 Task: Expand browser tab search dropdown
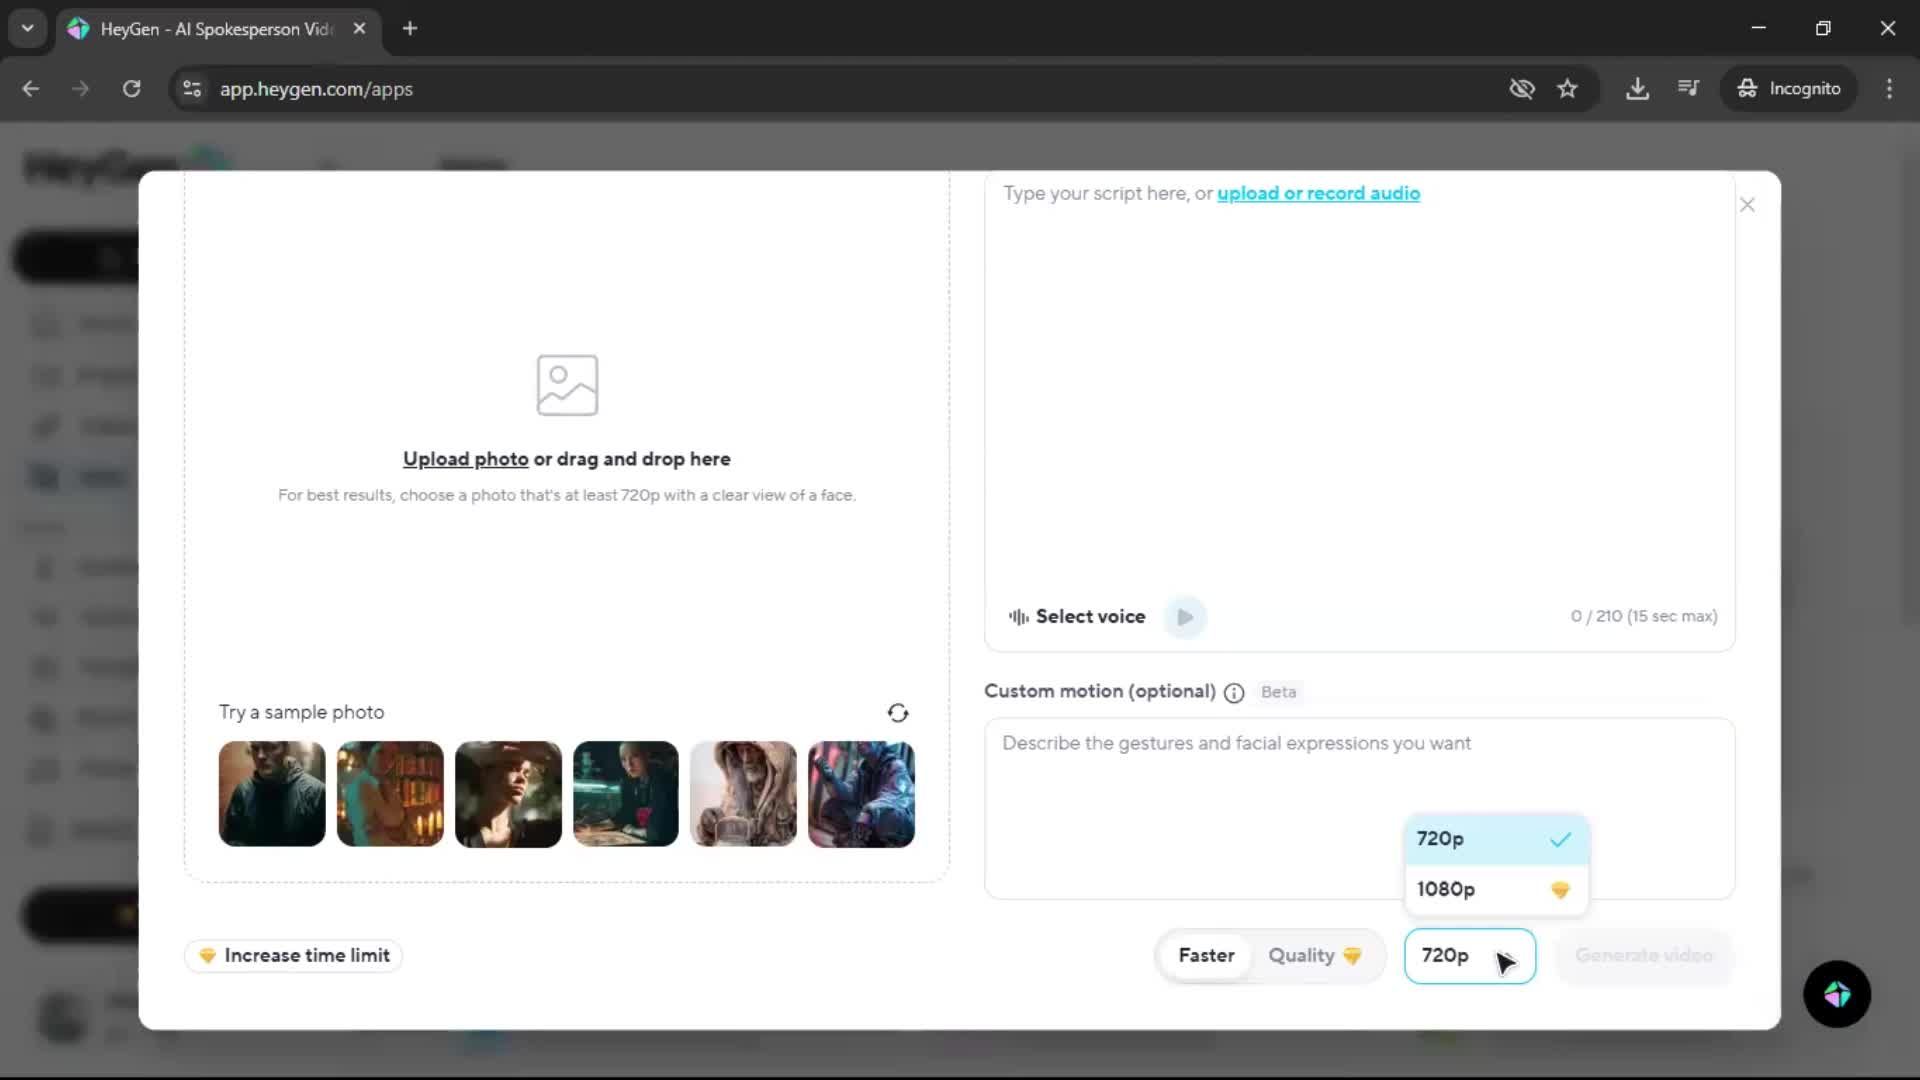[28, 28]
